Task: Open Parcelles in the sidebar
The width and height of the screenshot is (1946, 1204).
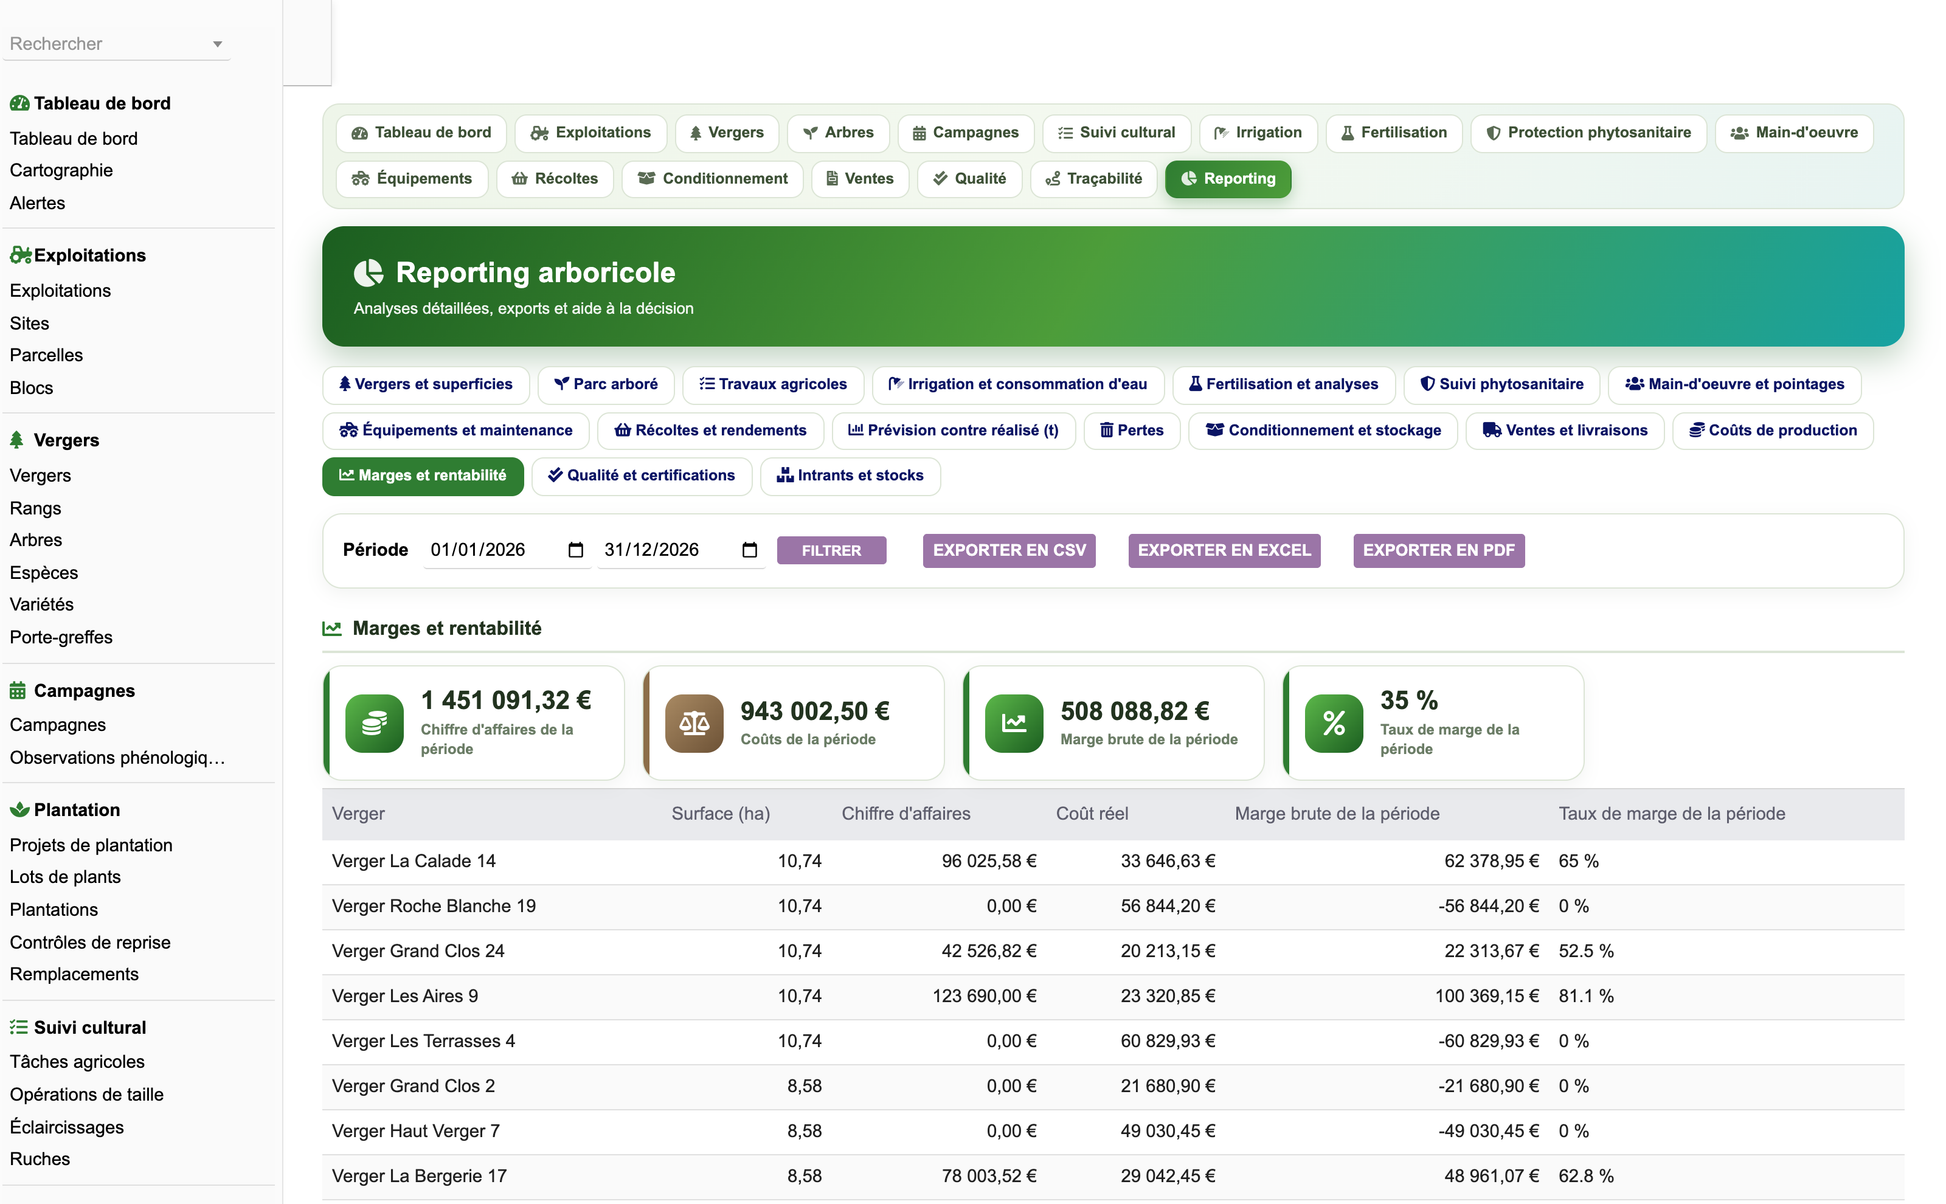Action: [46, 356]
